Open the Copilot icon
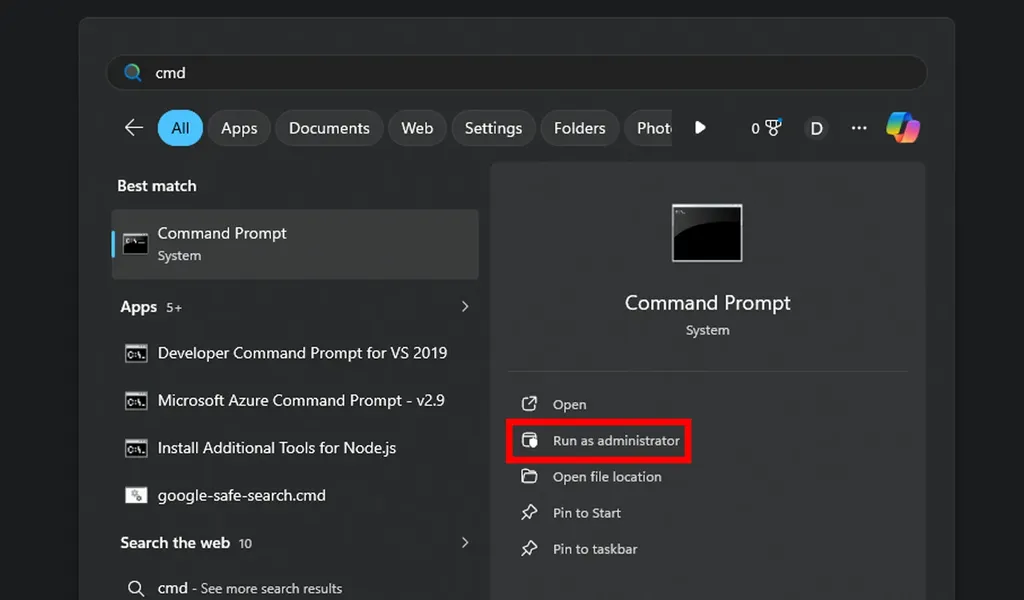 tap(902, 128)
